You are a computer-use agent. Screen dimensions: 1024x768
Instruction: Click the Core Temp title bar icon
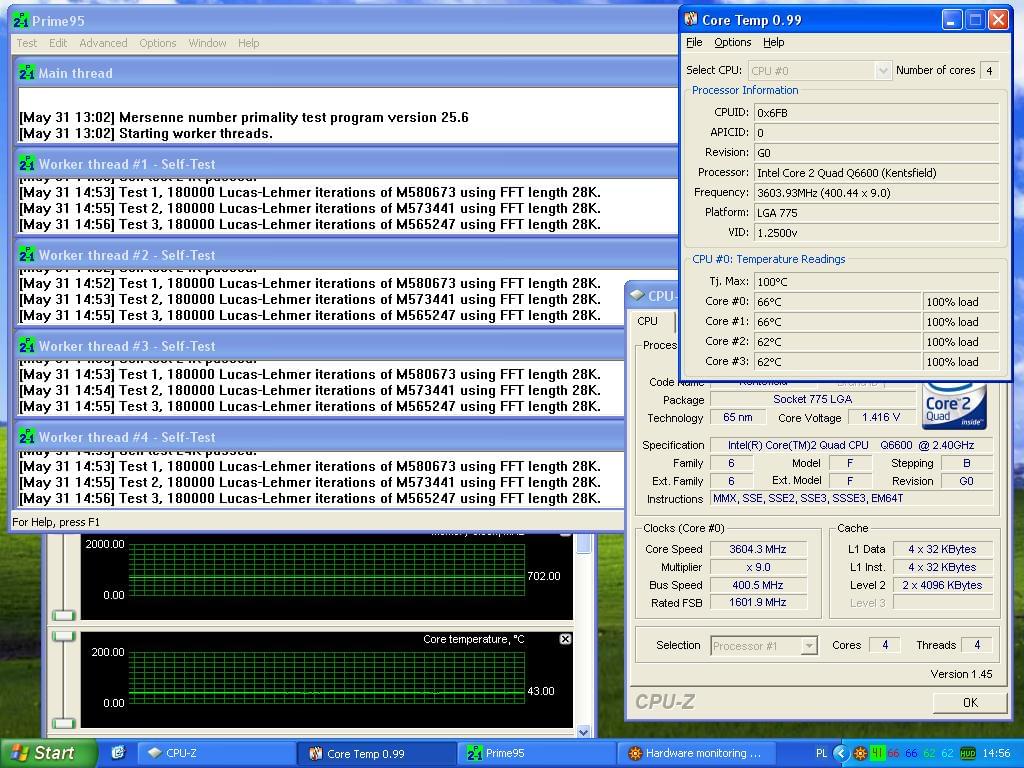tap(691, 19)
